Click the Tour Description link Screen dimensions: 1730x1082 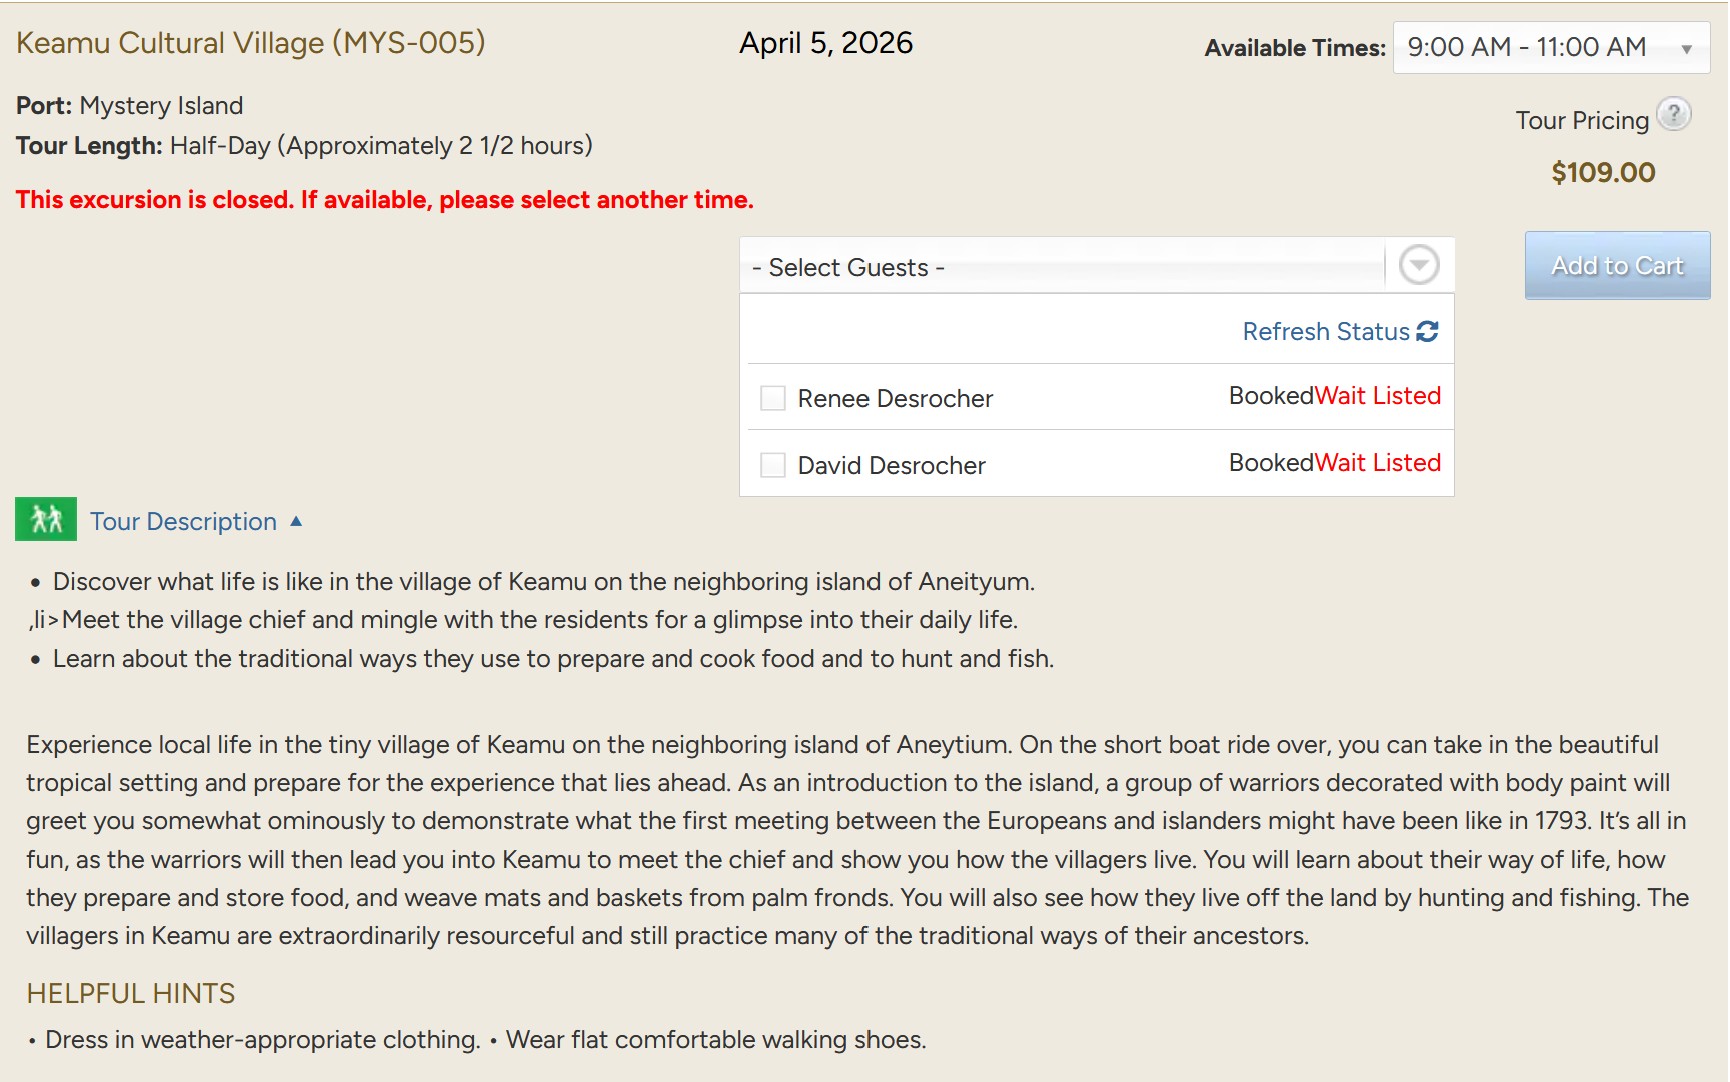(x=183, y=522)
